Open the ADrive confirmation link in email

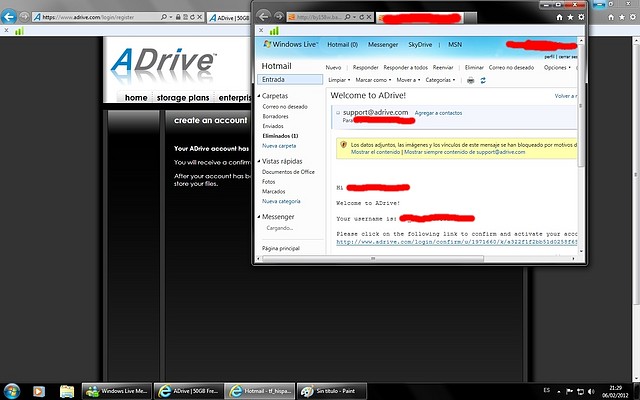[456, 242]
